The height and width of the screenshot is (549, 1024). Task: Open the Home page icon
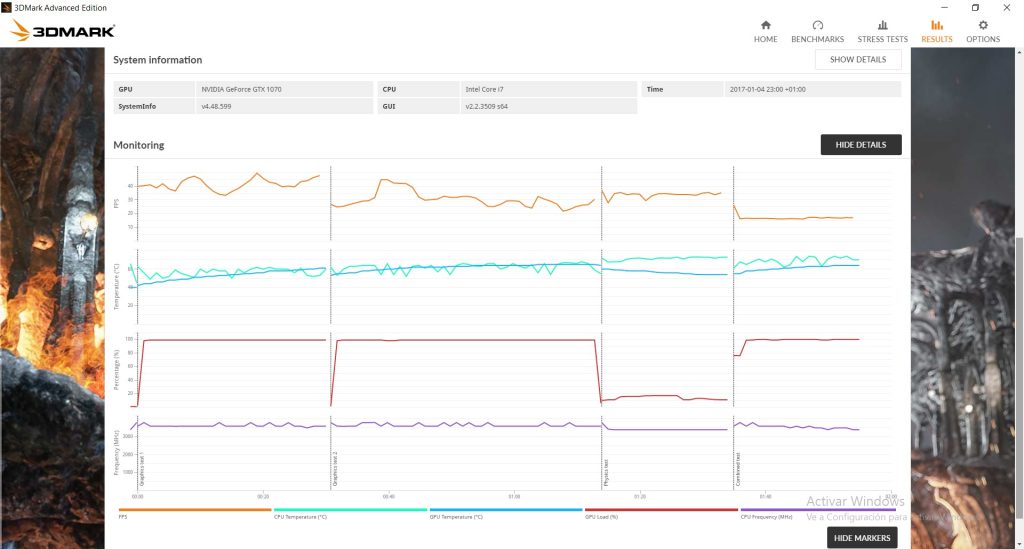tap(765, 25)
